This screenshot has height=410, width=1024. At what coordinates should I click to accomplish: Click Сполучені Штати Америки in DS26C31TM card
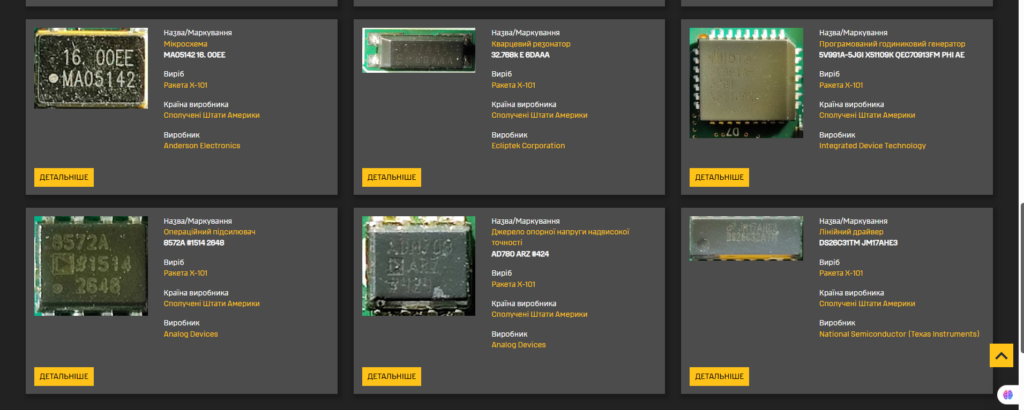click(867, 304)
